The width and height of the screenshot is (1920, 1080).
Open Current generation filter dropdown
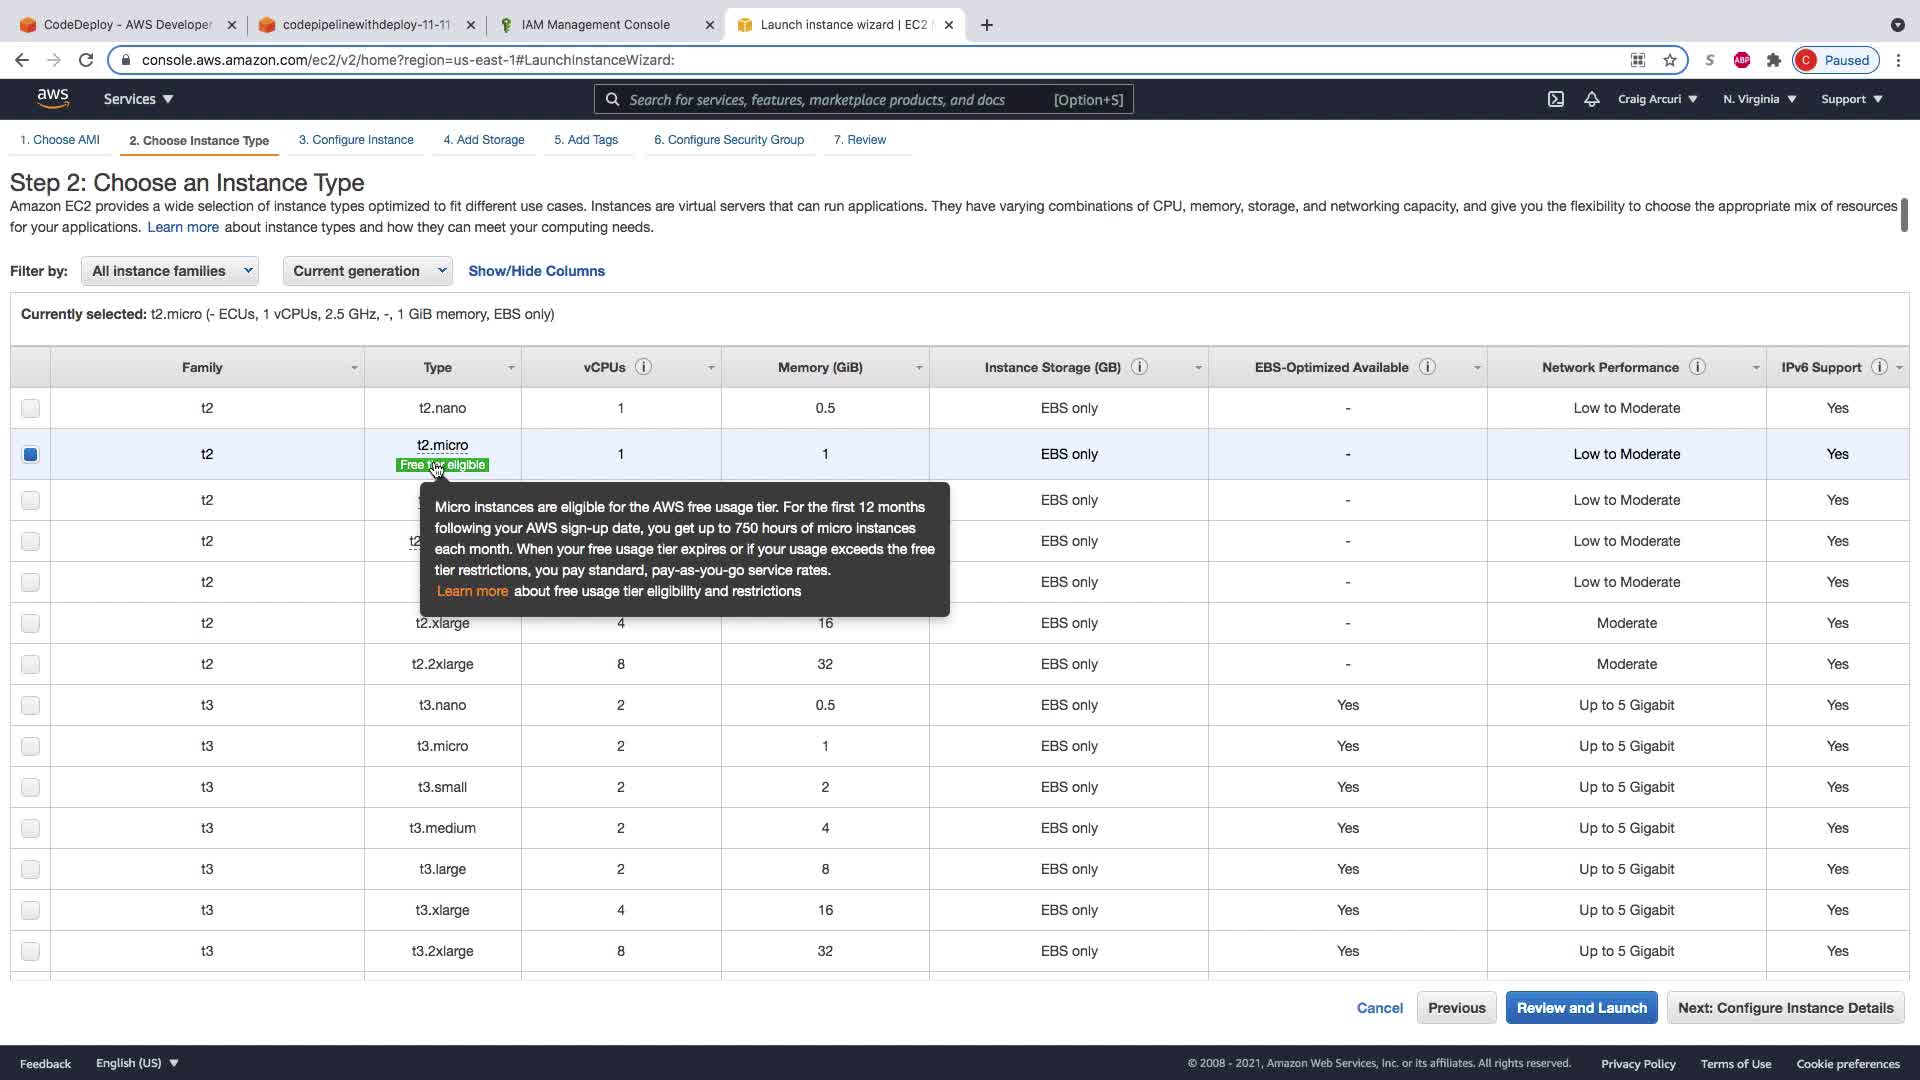(367, 271)
